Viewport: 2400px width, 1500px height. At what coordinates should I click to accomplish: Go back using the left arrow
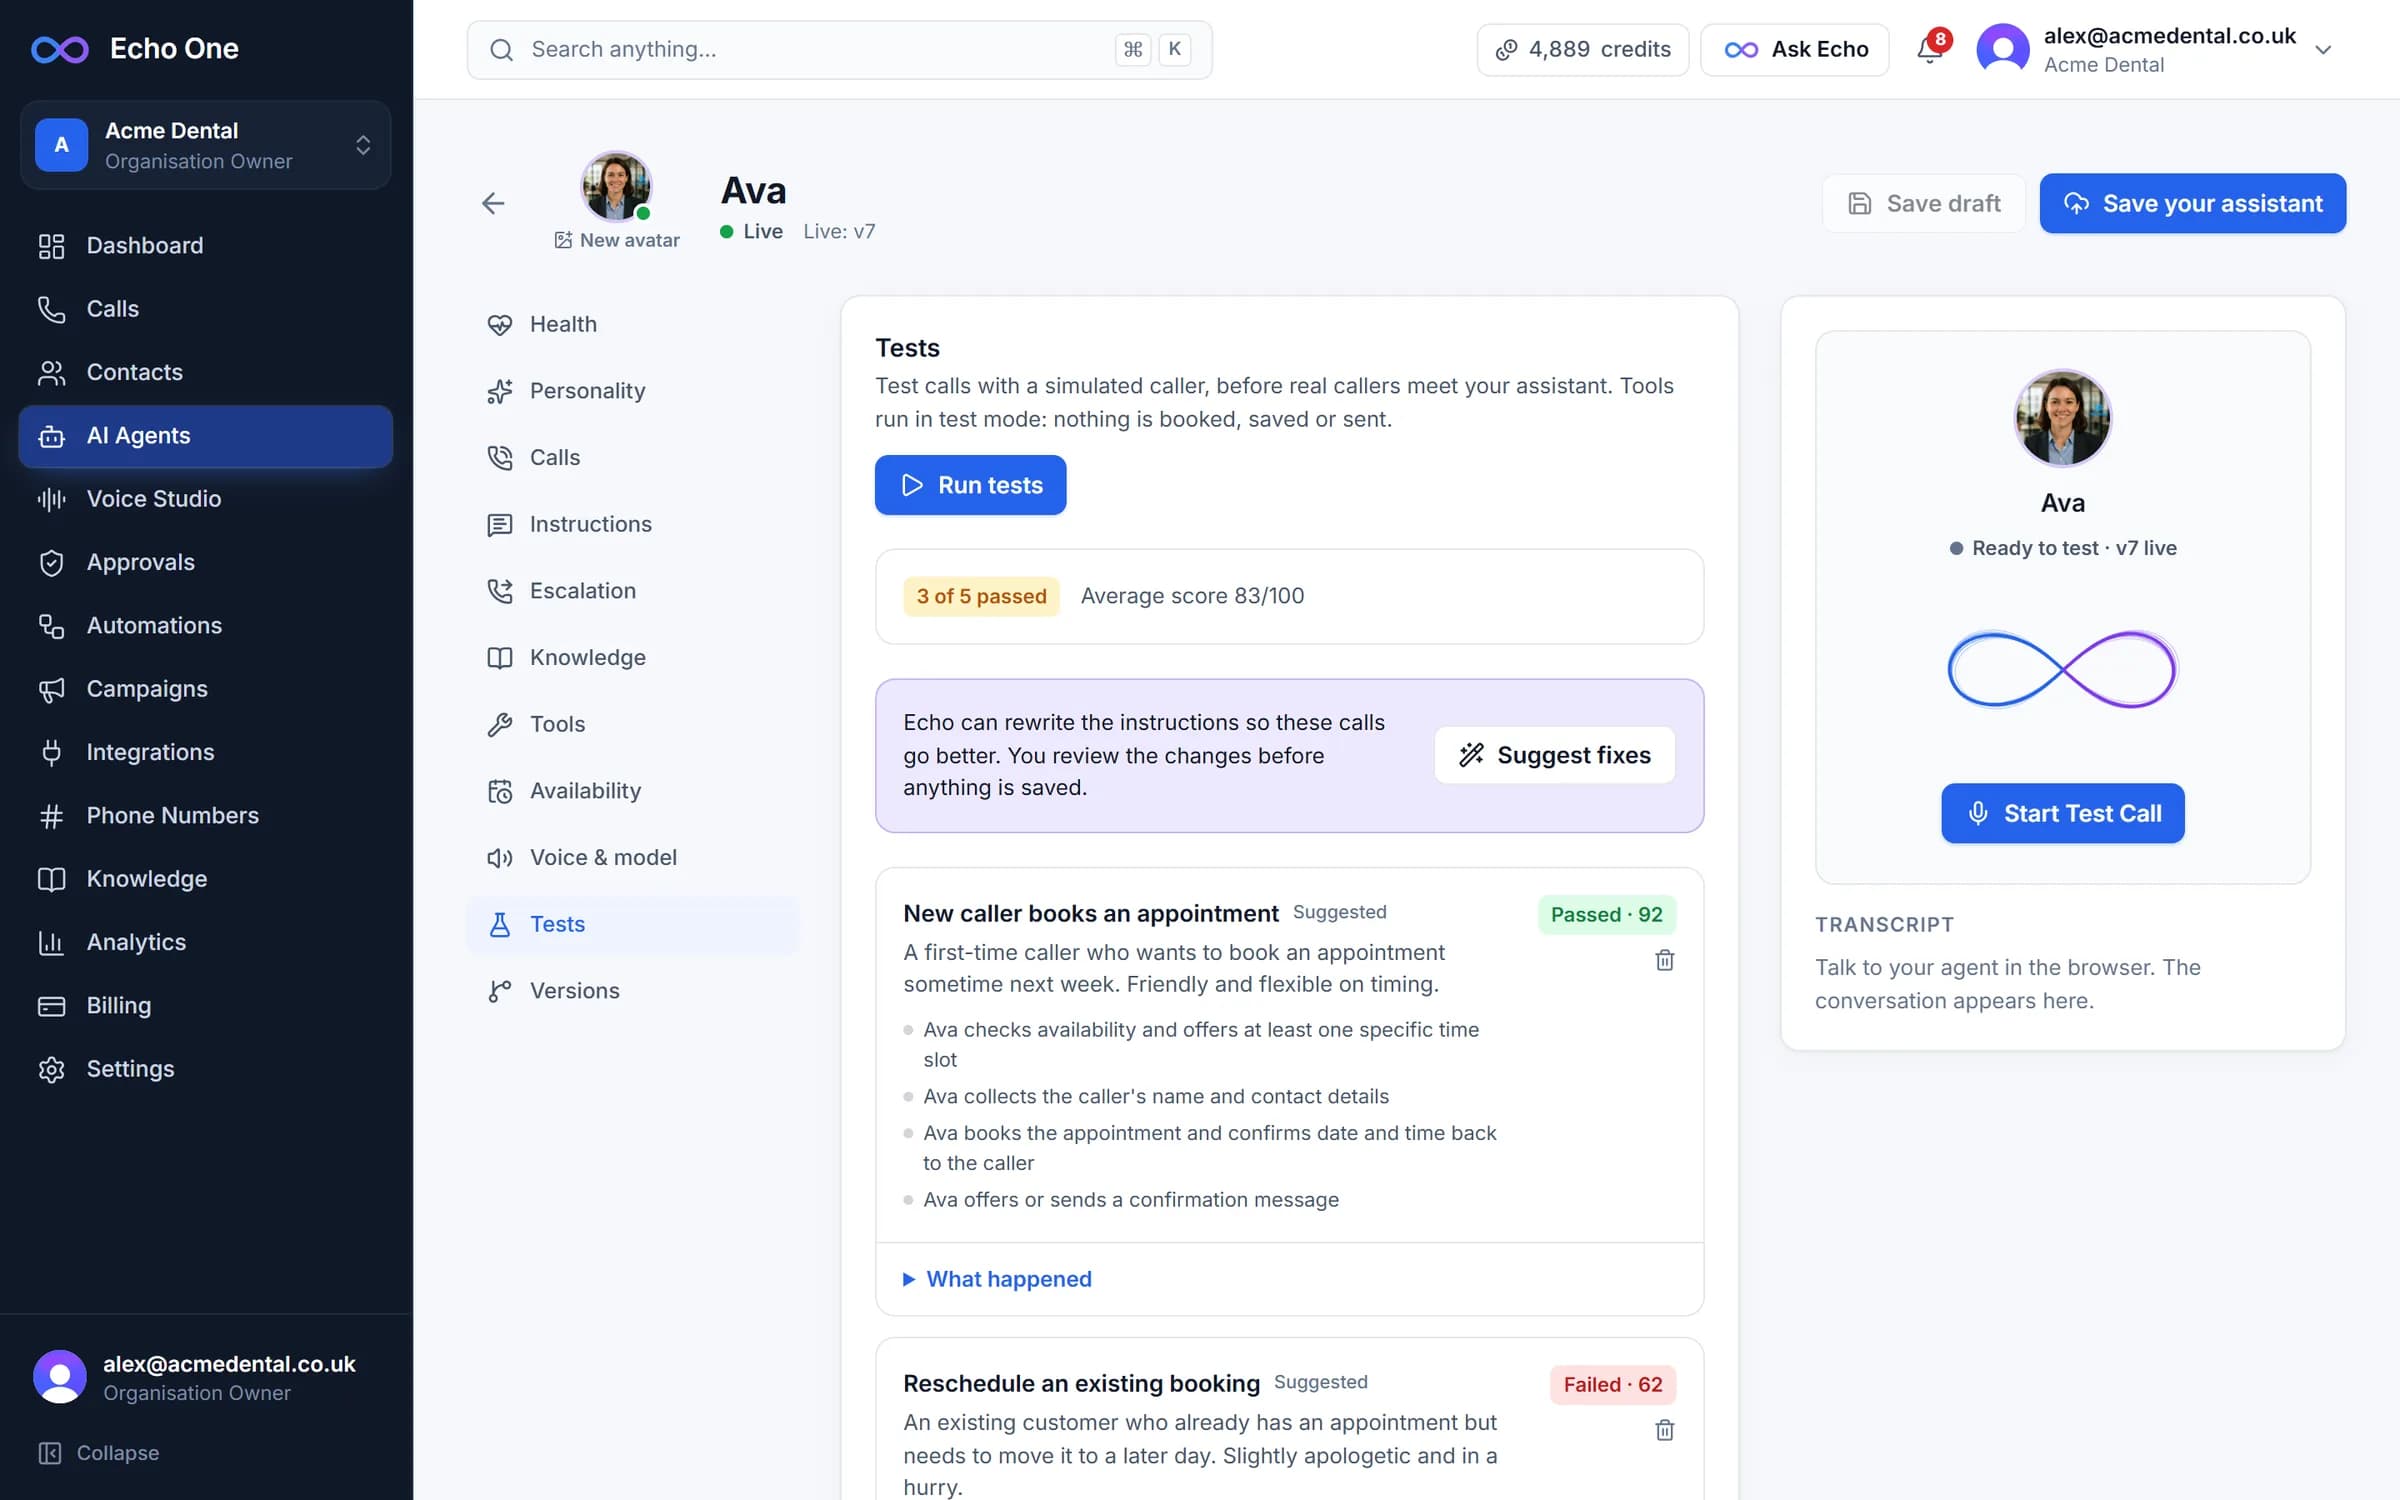coord(493,204)
